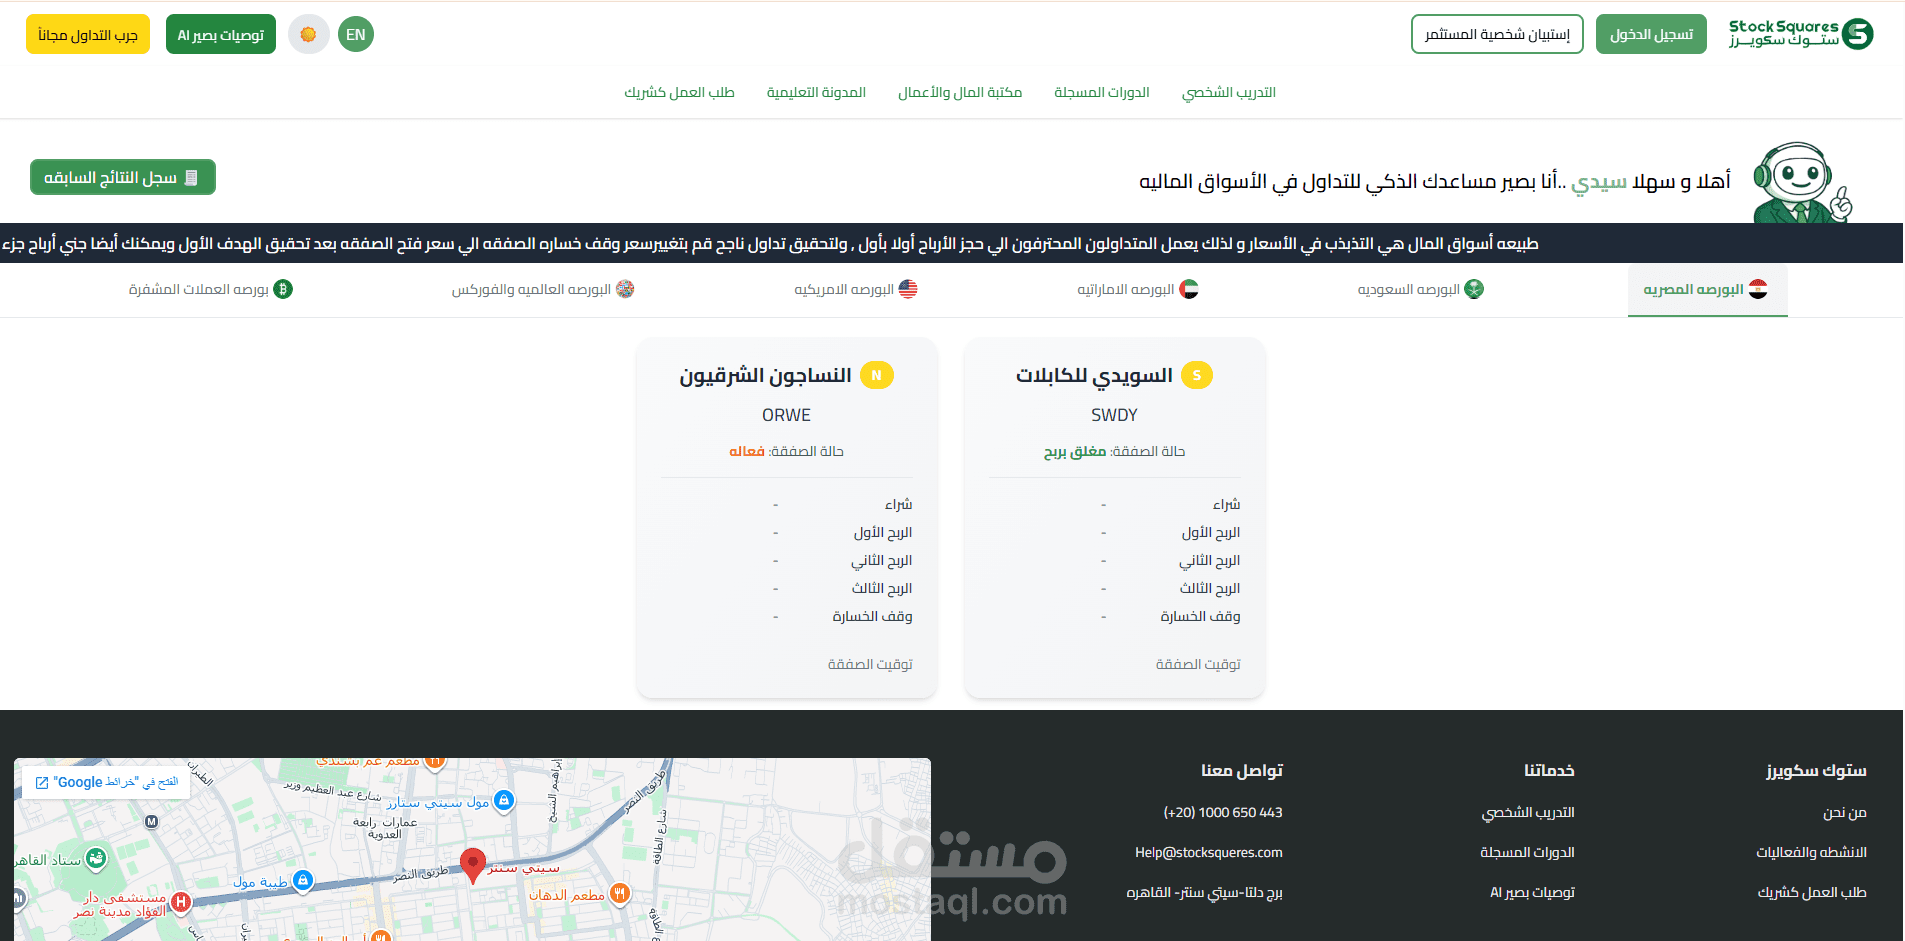Open footer الدورات المسجلة link
Screen dimensions: 1905x941
(x=1528, y=852)
